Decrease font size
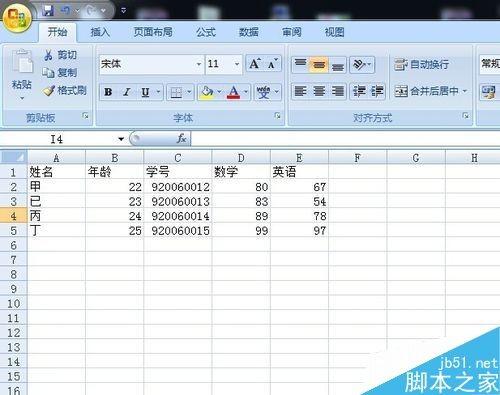 273,64
